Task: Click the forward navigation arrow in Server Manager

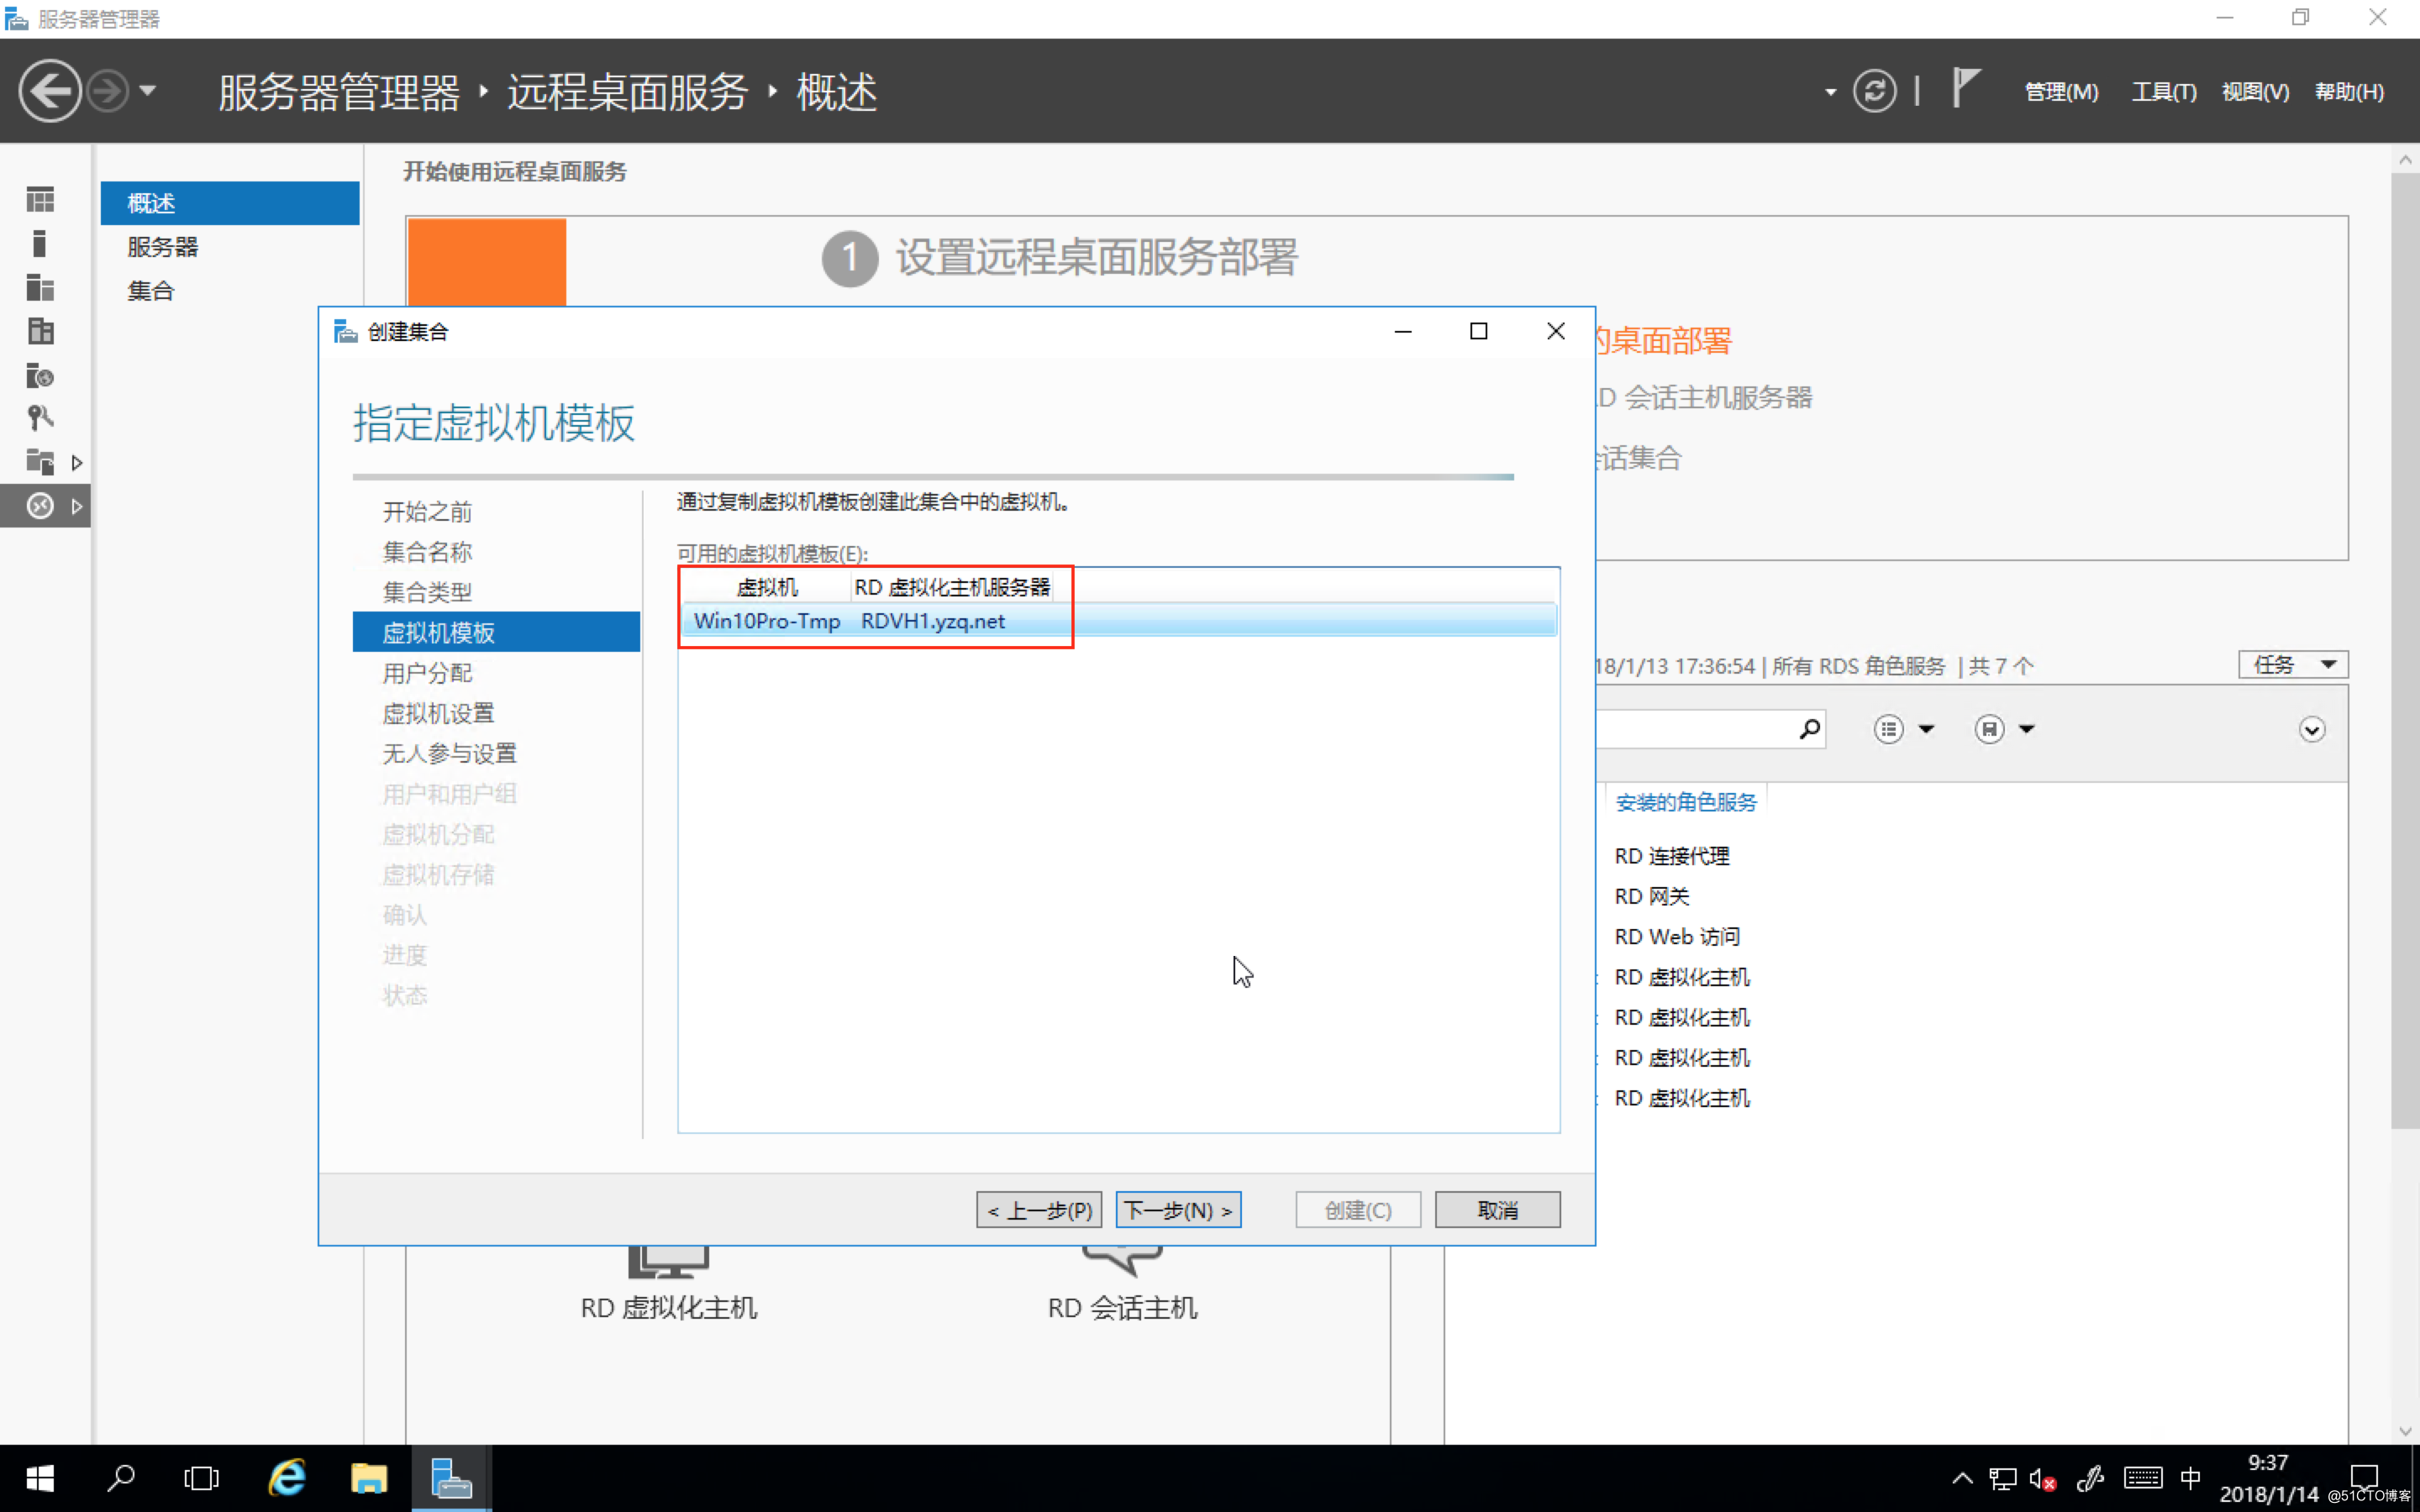Action: point(107,91)
